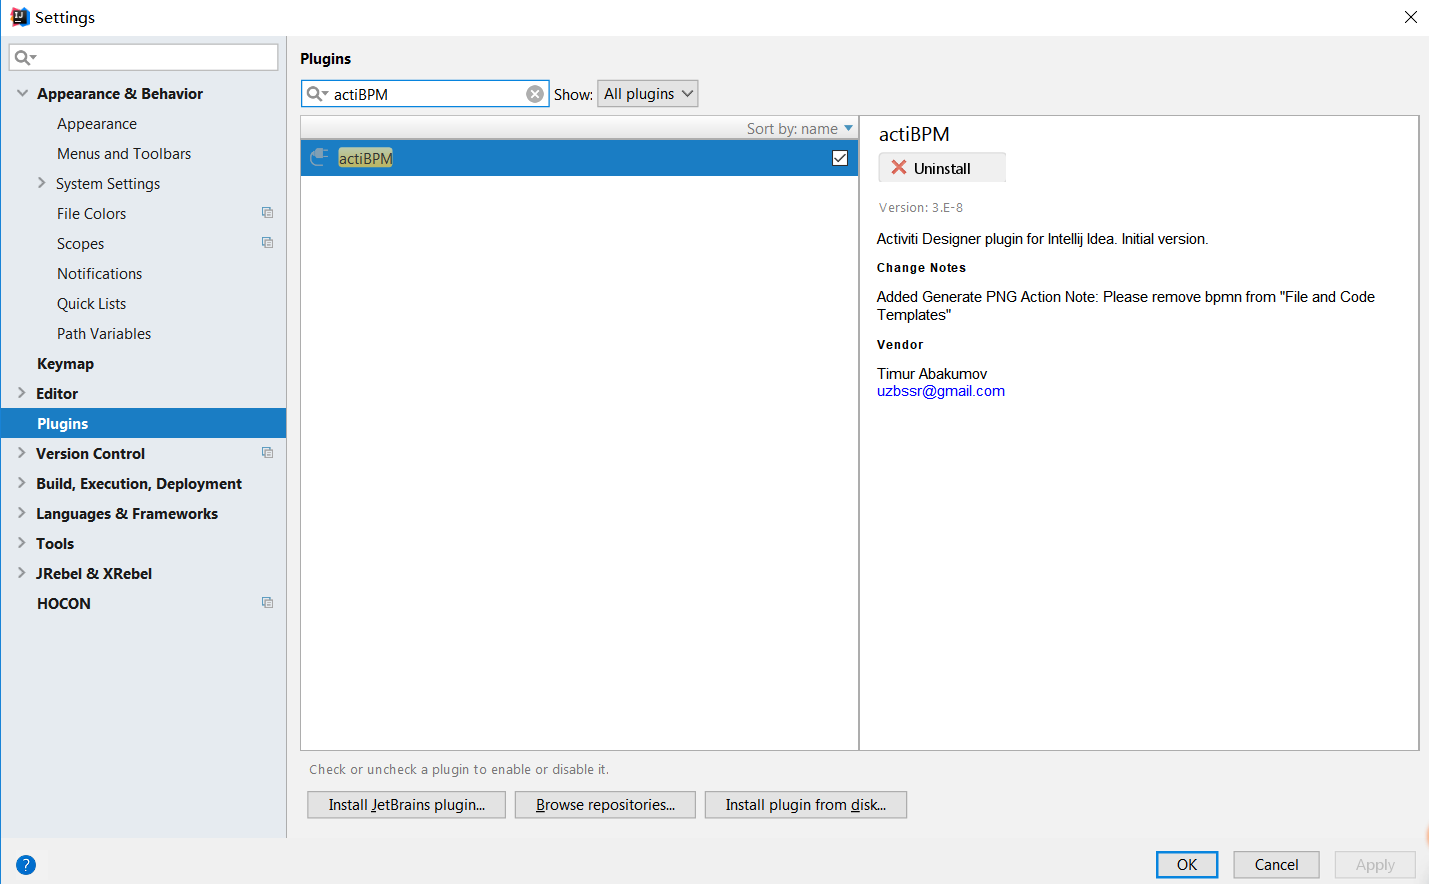Click the Version Control project-level icon
1429x884 pixels.
267,453
